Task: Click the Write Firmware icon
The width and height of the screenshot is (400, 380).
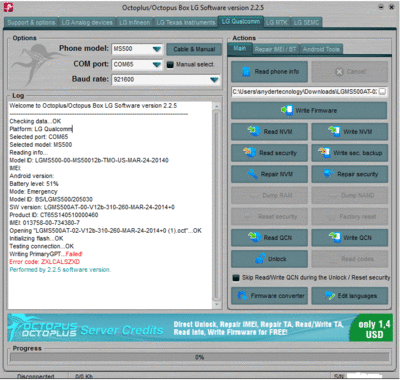Action: 287,110
